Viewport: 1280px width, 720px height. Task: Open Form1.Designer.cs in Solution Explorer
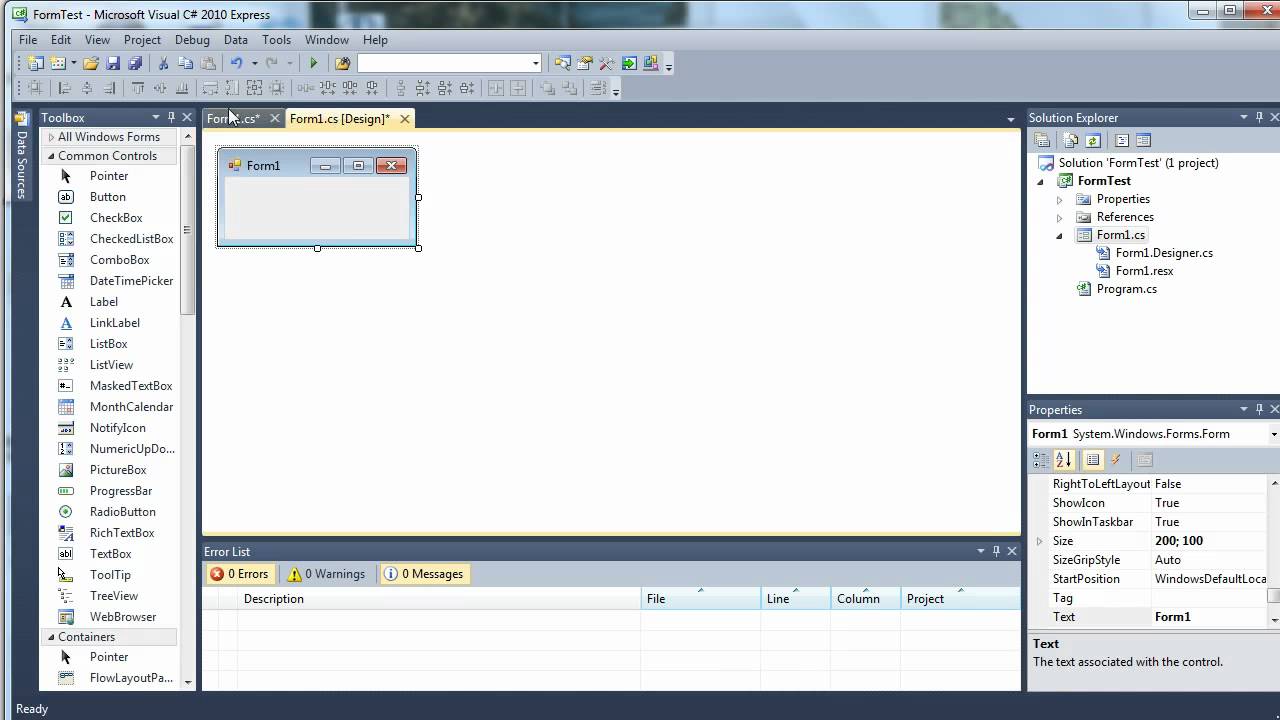pyautogui.click(x=1164, y=253)
